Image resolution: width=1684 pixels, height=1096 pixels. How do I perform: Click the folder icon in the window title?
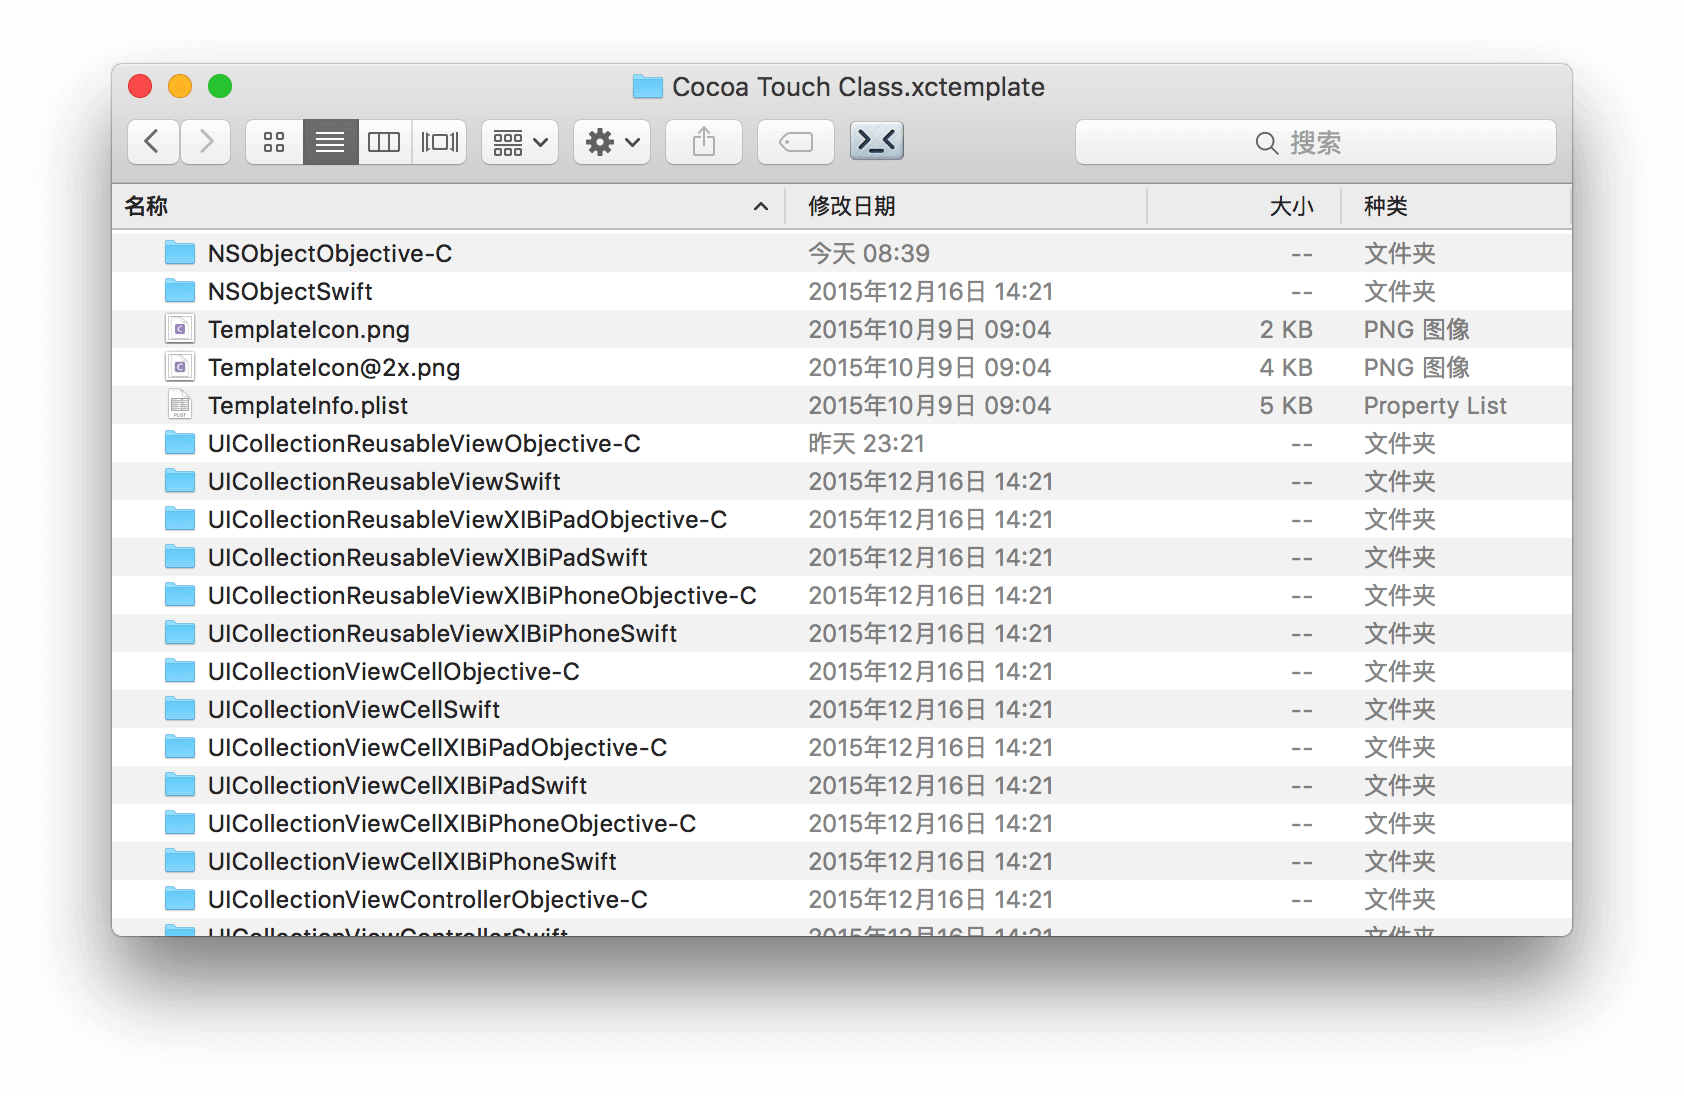(x=648, y=87)
